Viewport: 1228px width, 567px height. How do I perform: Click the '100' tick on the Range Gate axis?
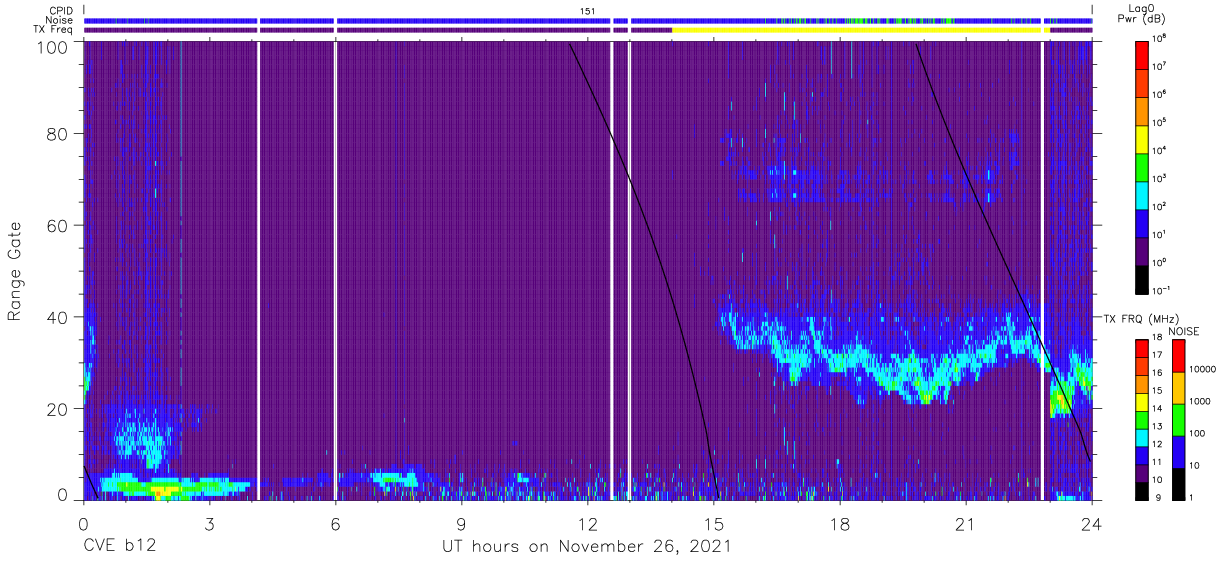pyautogui.click(x=51, y=47)
